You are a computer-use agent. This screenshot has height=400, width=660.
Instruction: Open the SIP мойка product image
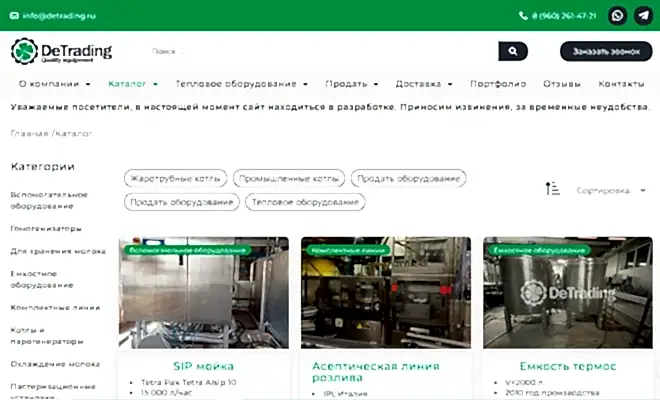(x=204, y=293)
